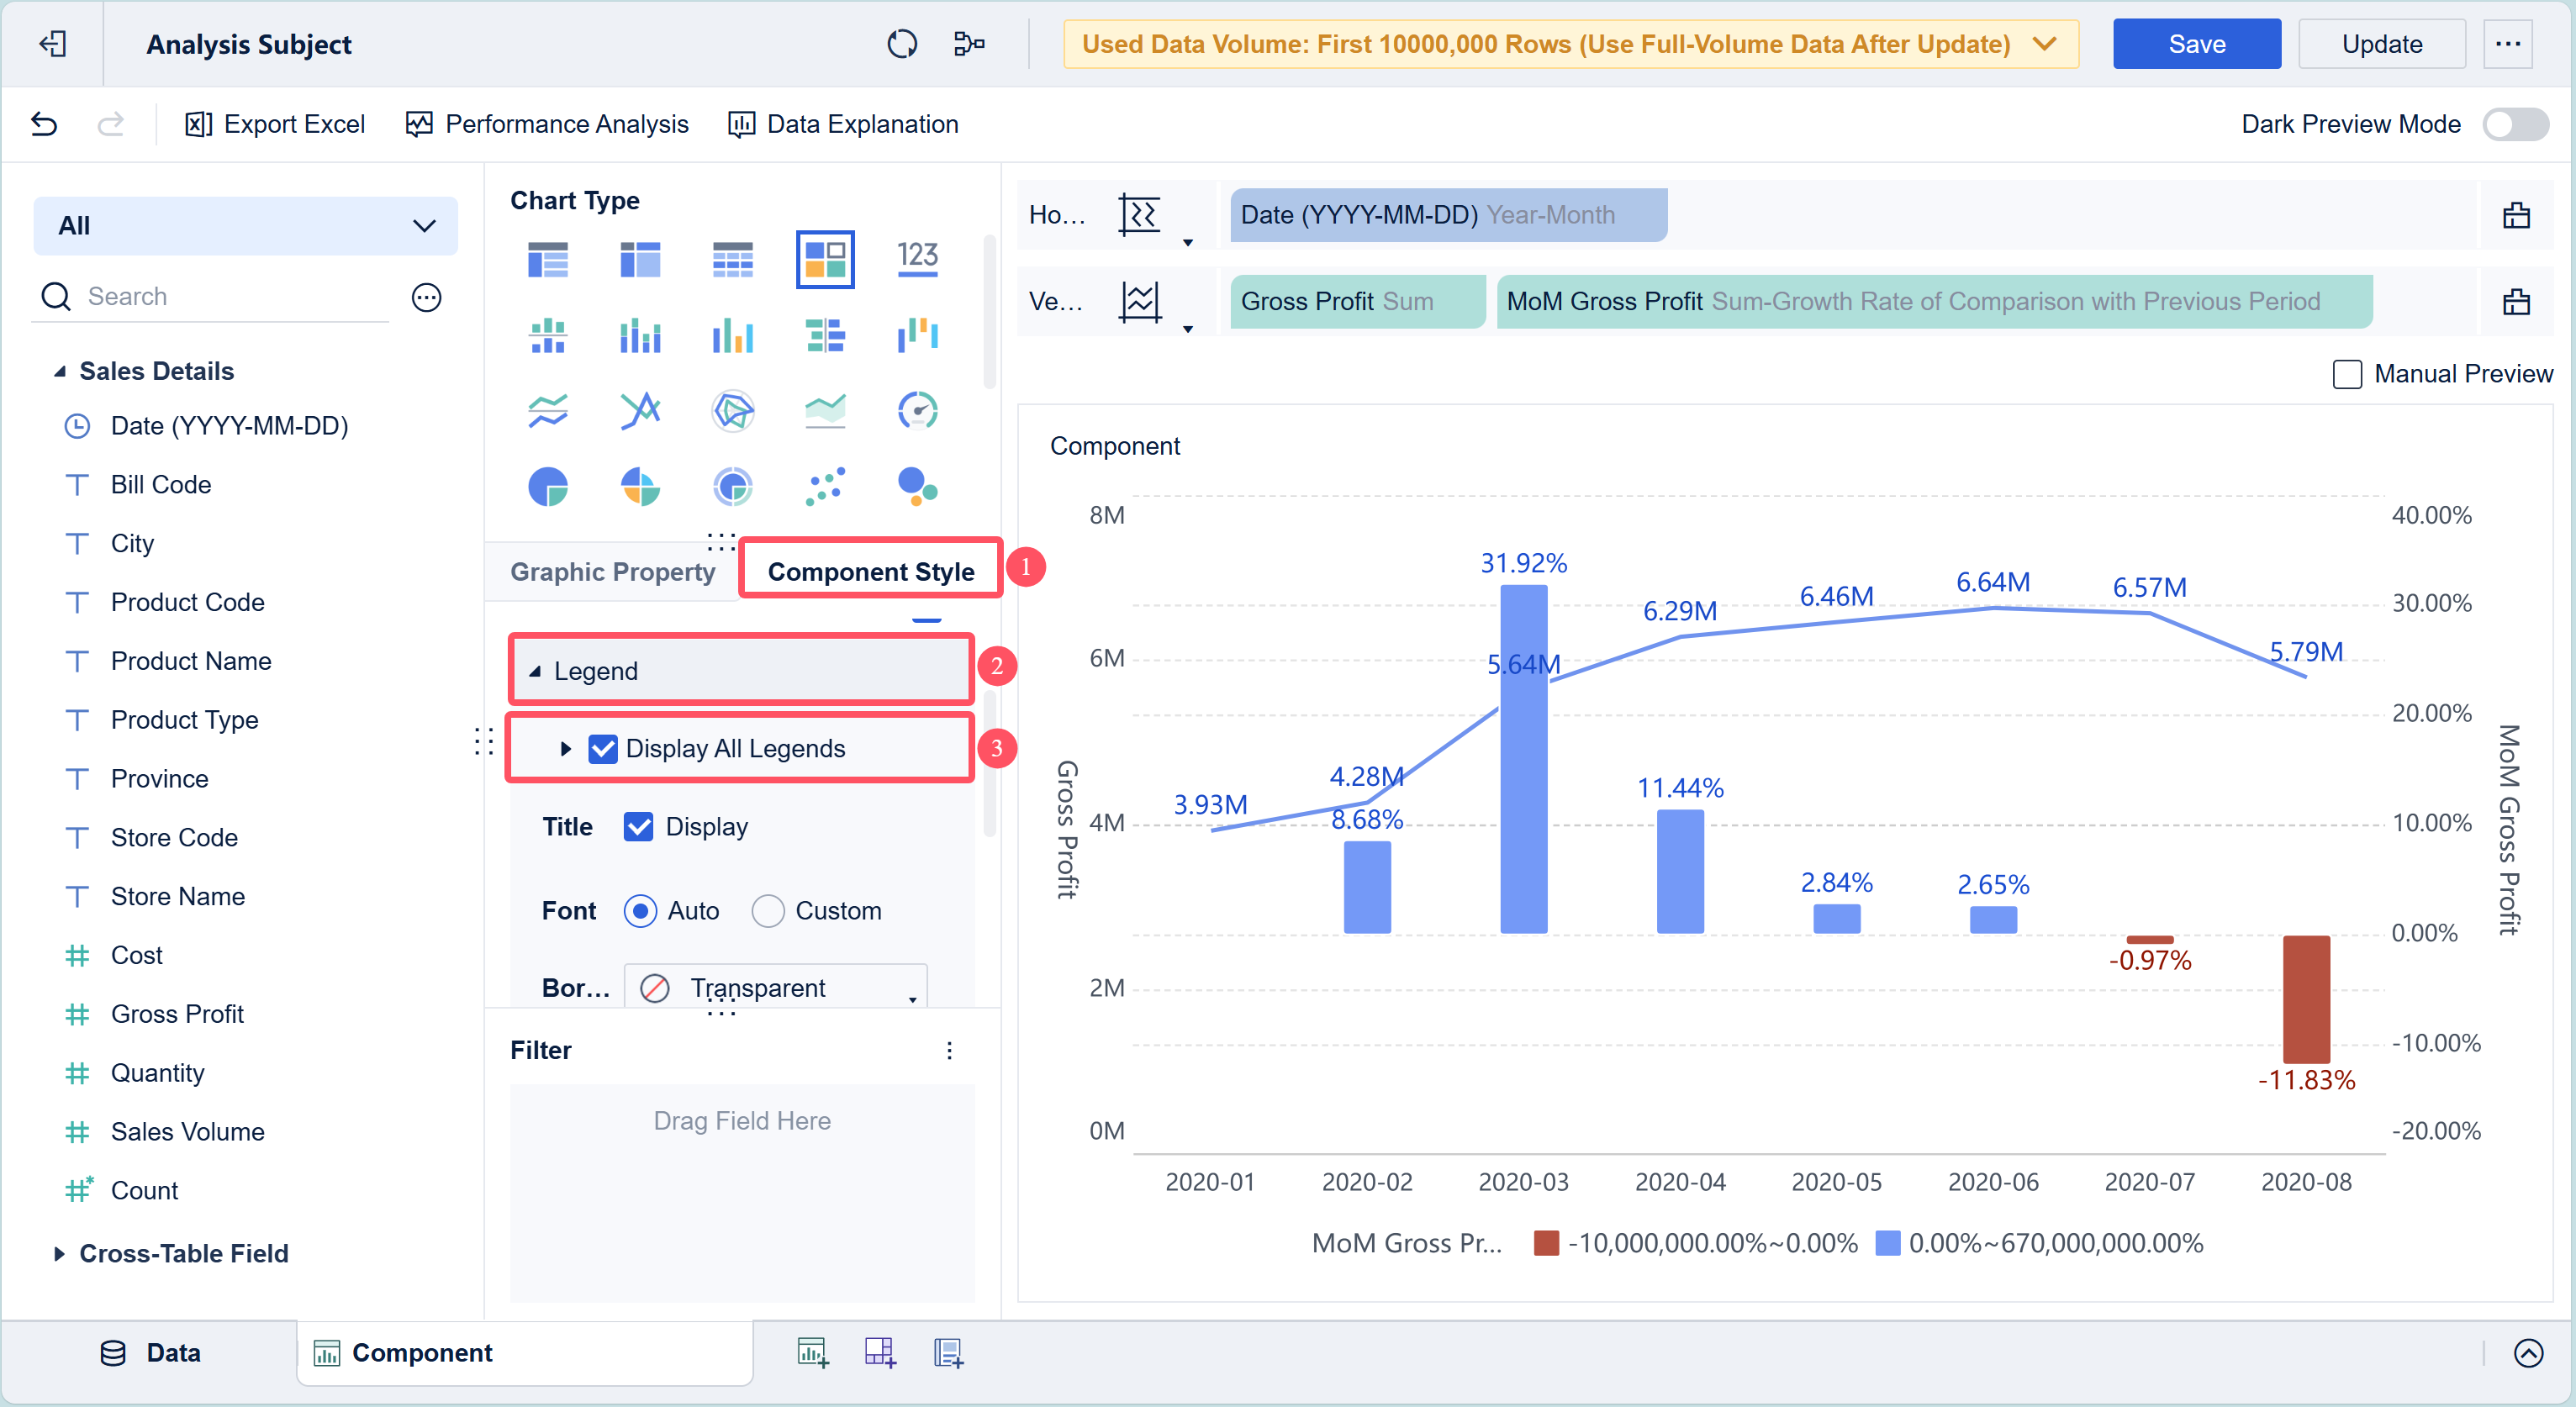Screen dimensions: 2576x1407
Task: Select the Custom font radio button
Action: tap(768, 911)
